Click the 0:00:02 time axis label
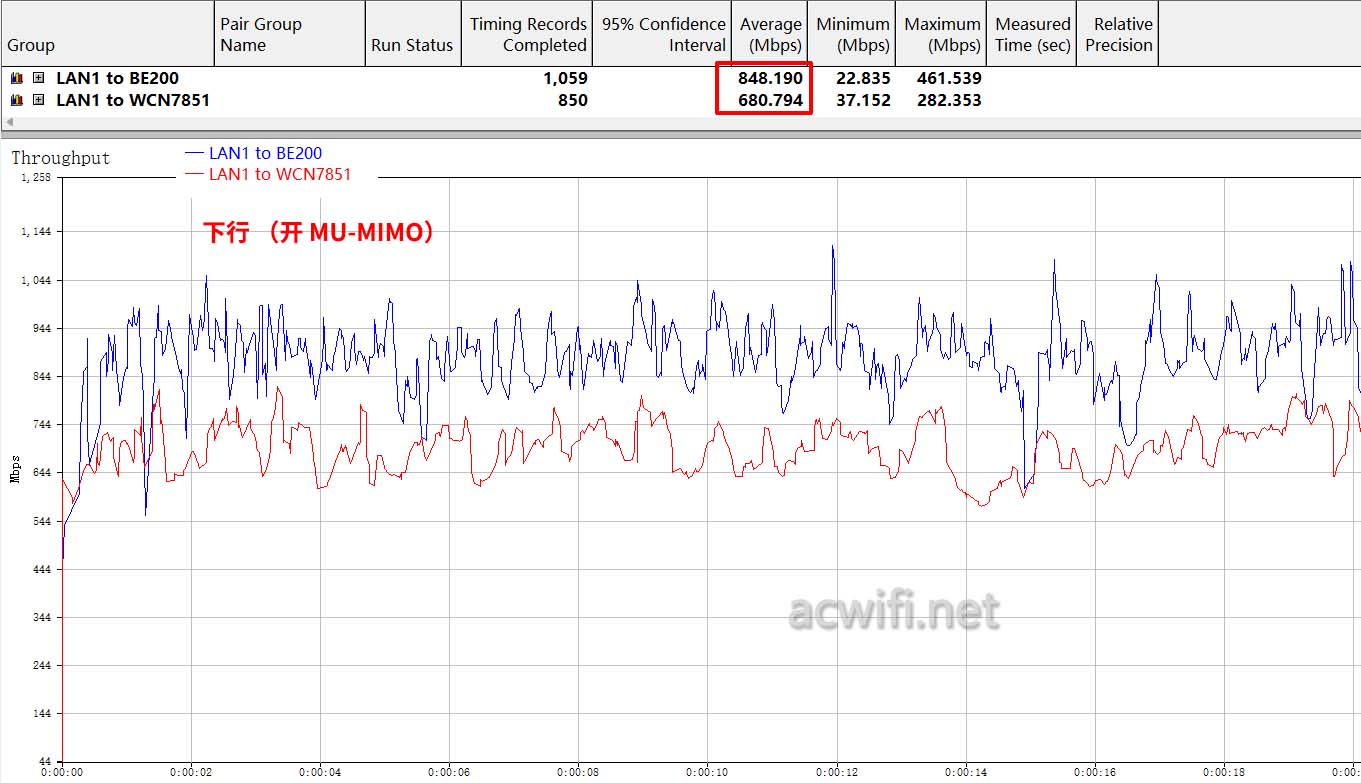The image size is (1361, 783). [190, 773]
